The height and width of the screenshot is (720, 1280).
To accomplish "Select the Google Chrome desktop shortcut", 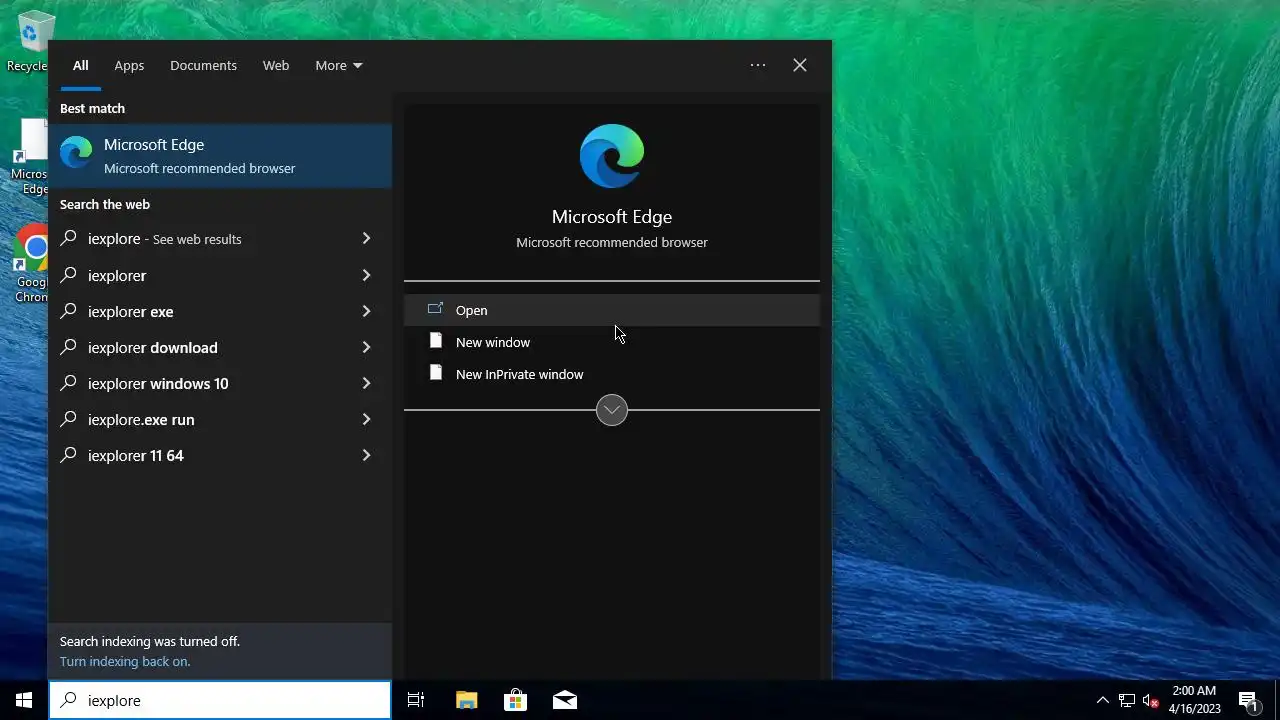I will (30, 264).
